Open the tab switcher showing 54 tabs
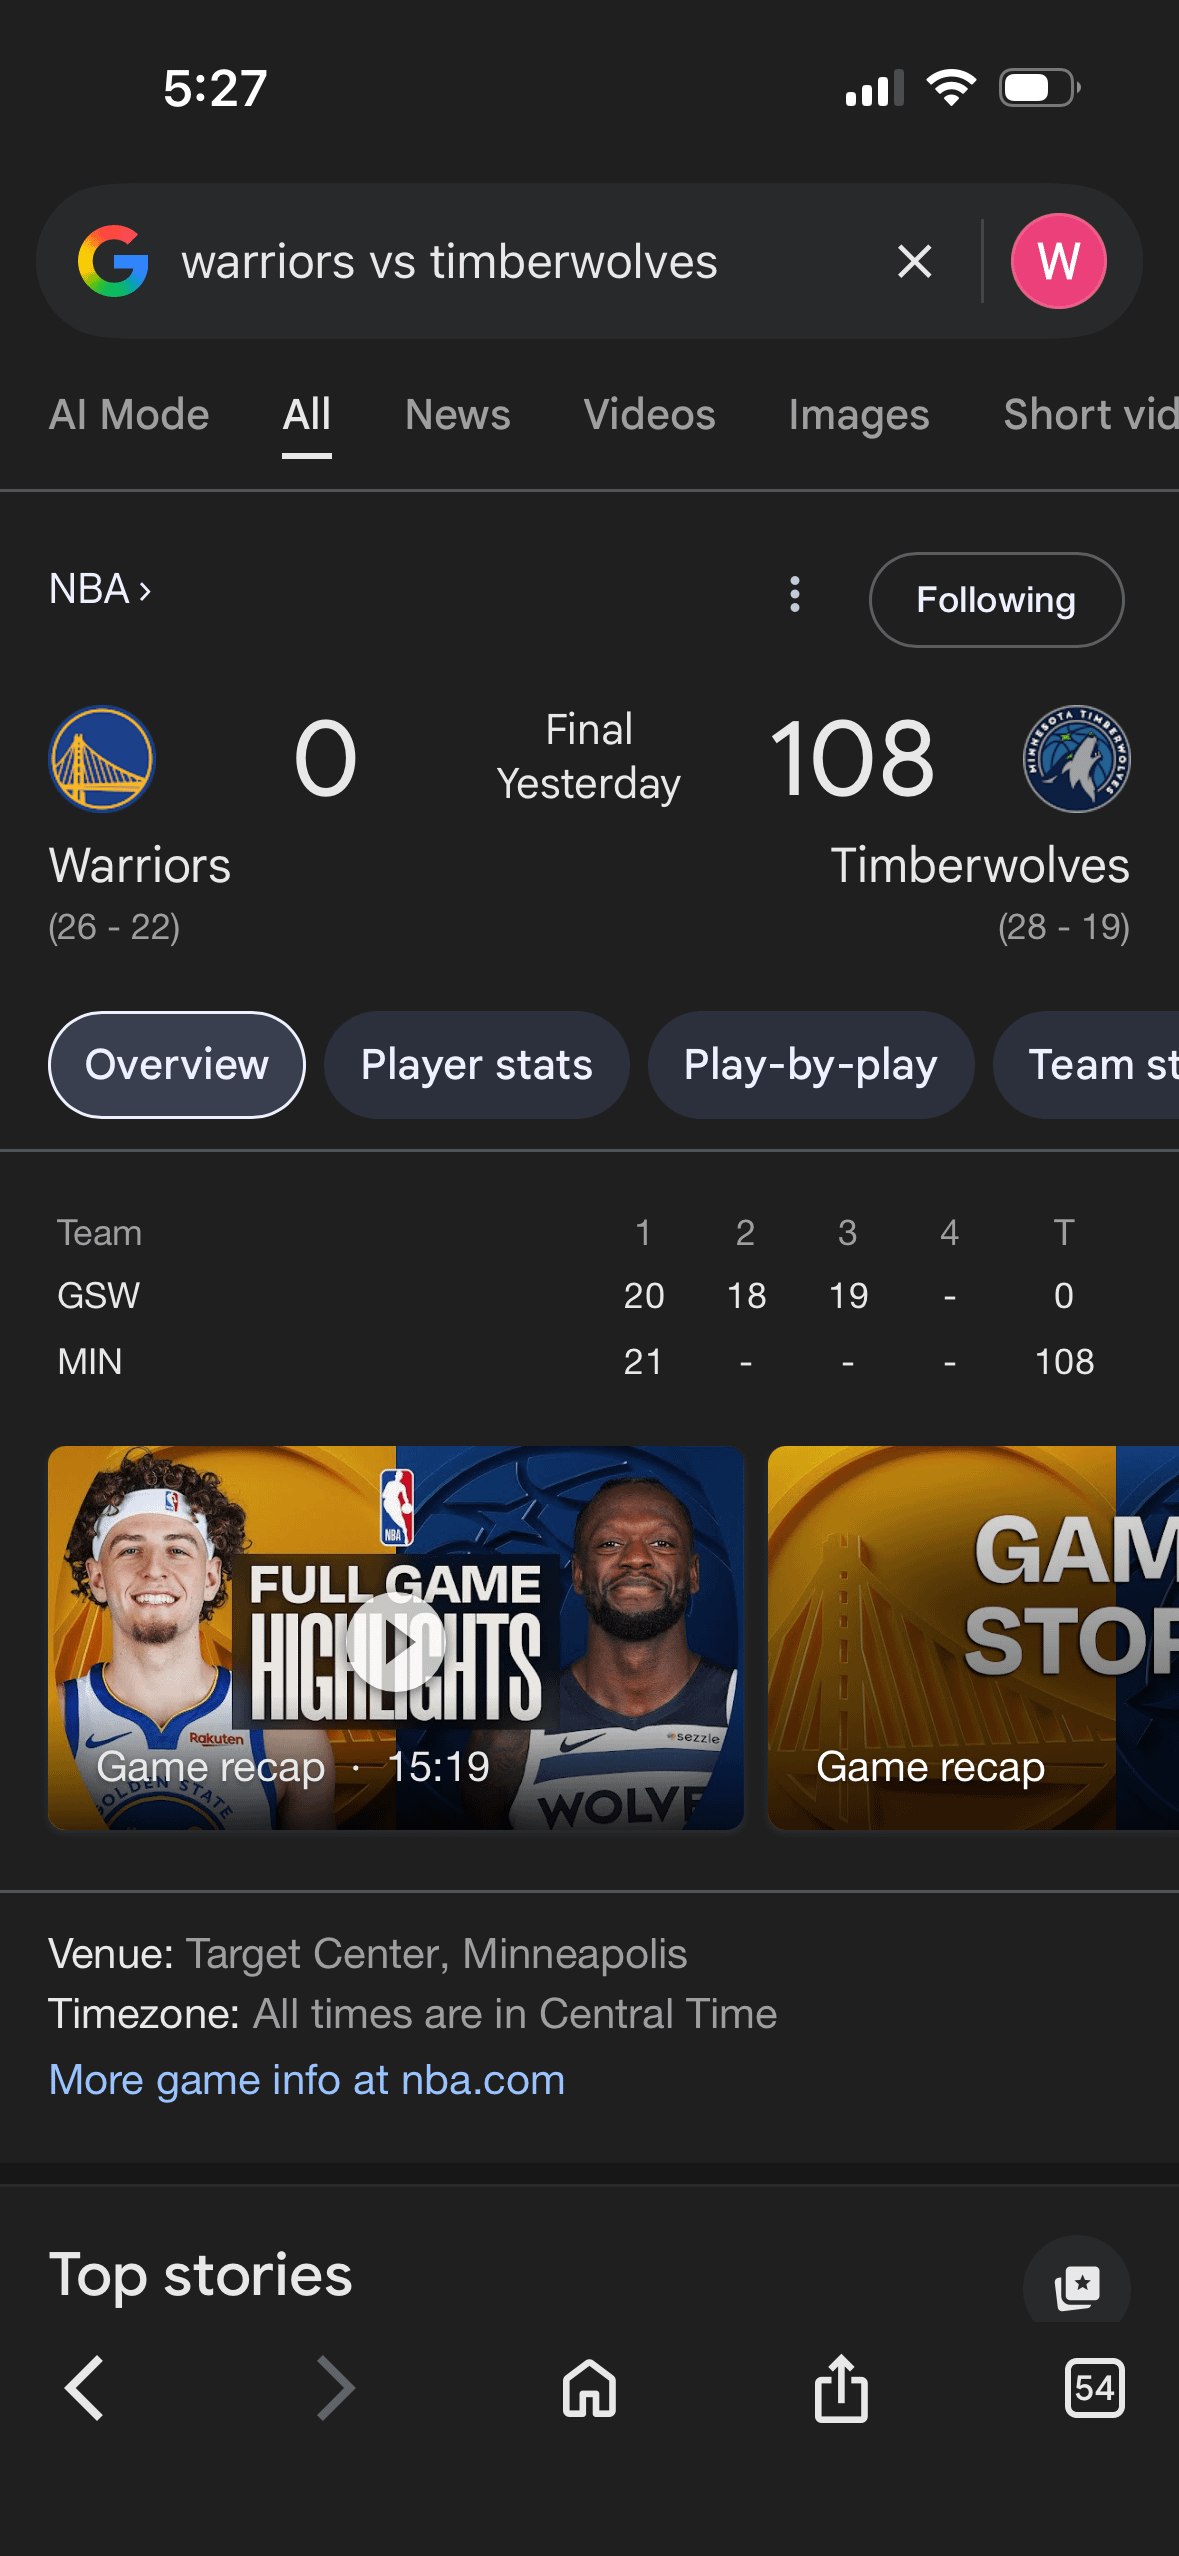Screen dimensions: 1179x2556 [x=1094, y=2388]
